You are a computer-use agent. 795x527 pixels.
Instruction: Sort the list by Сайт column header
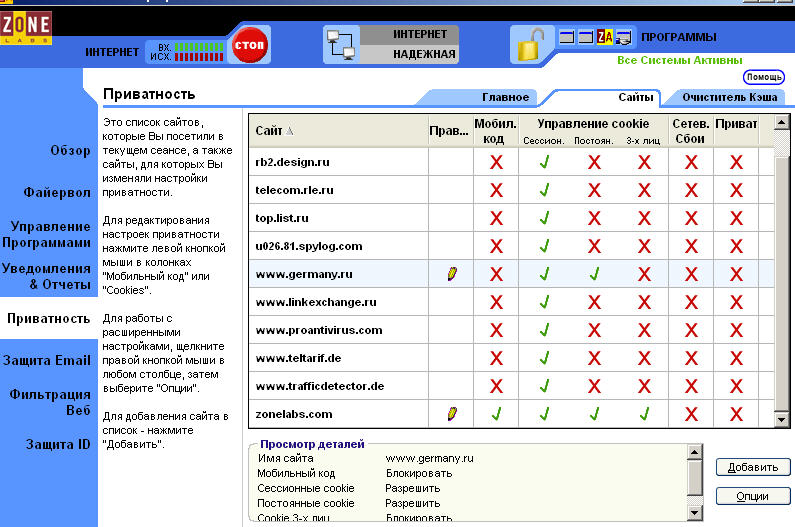(339, 131)
